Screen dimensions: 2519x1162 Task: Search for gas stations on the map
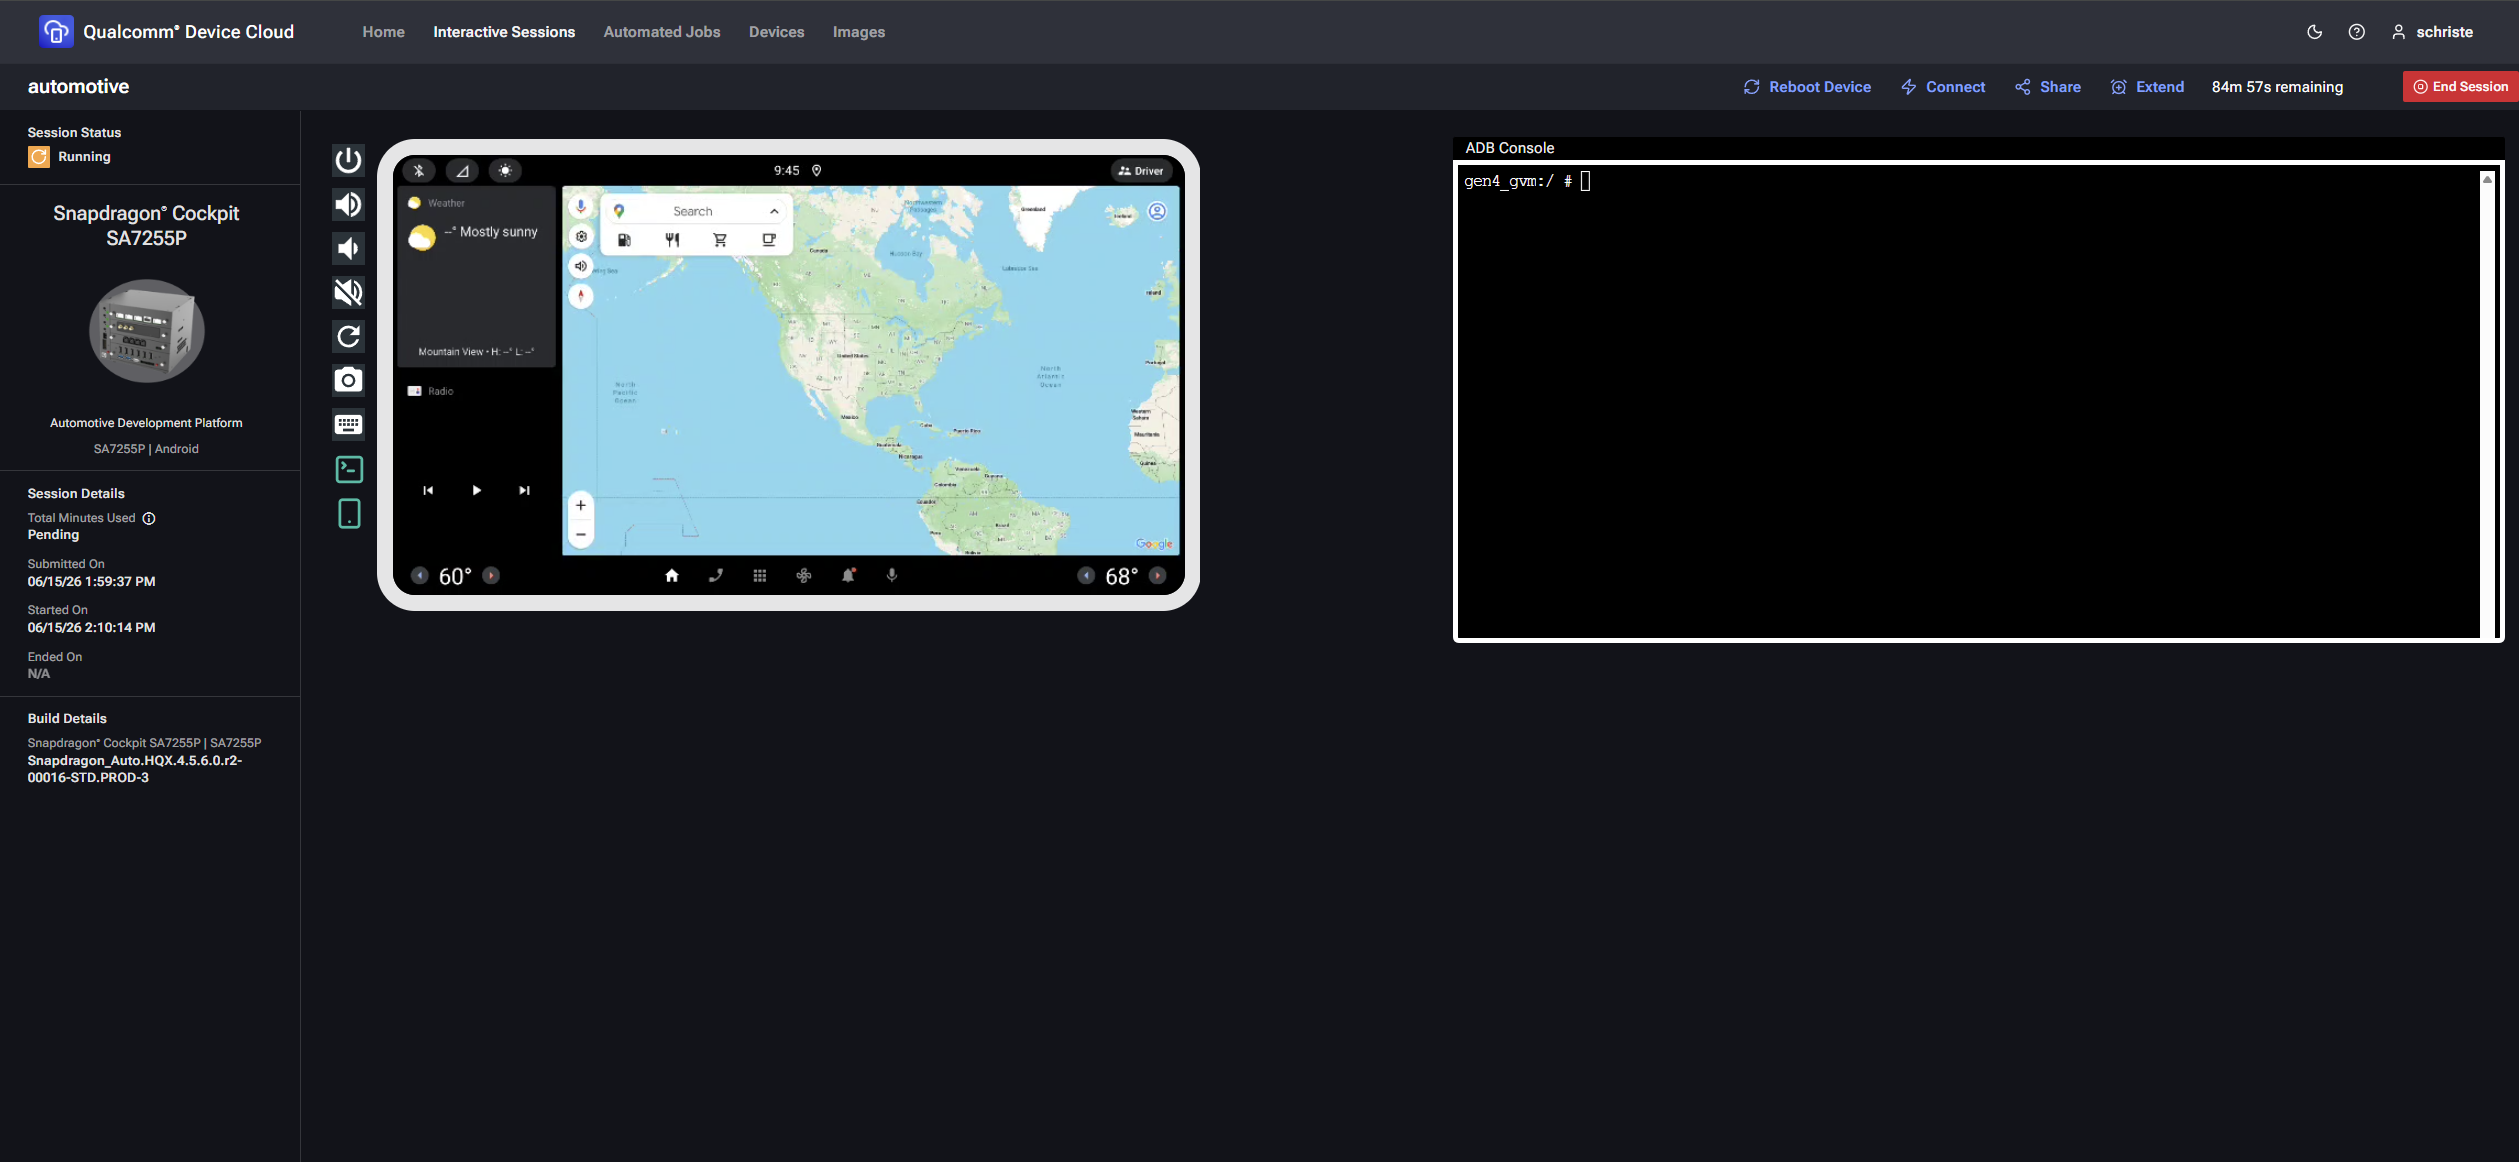(x=624, y=240)
